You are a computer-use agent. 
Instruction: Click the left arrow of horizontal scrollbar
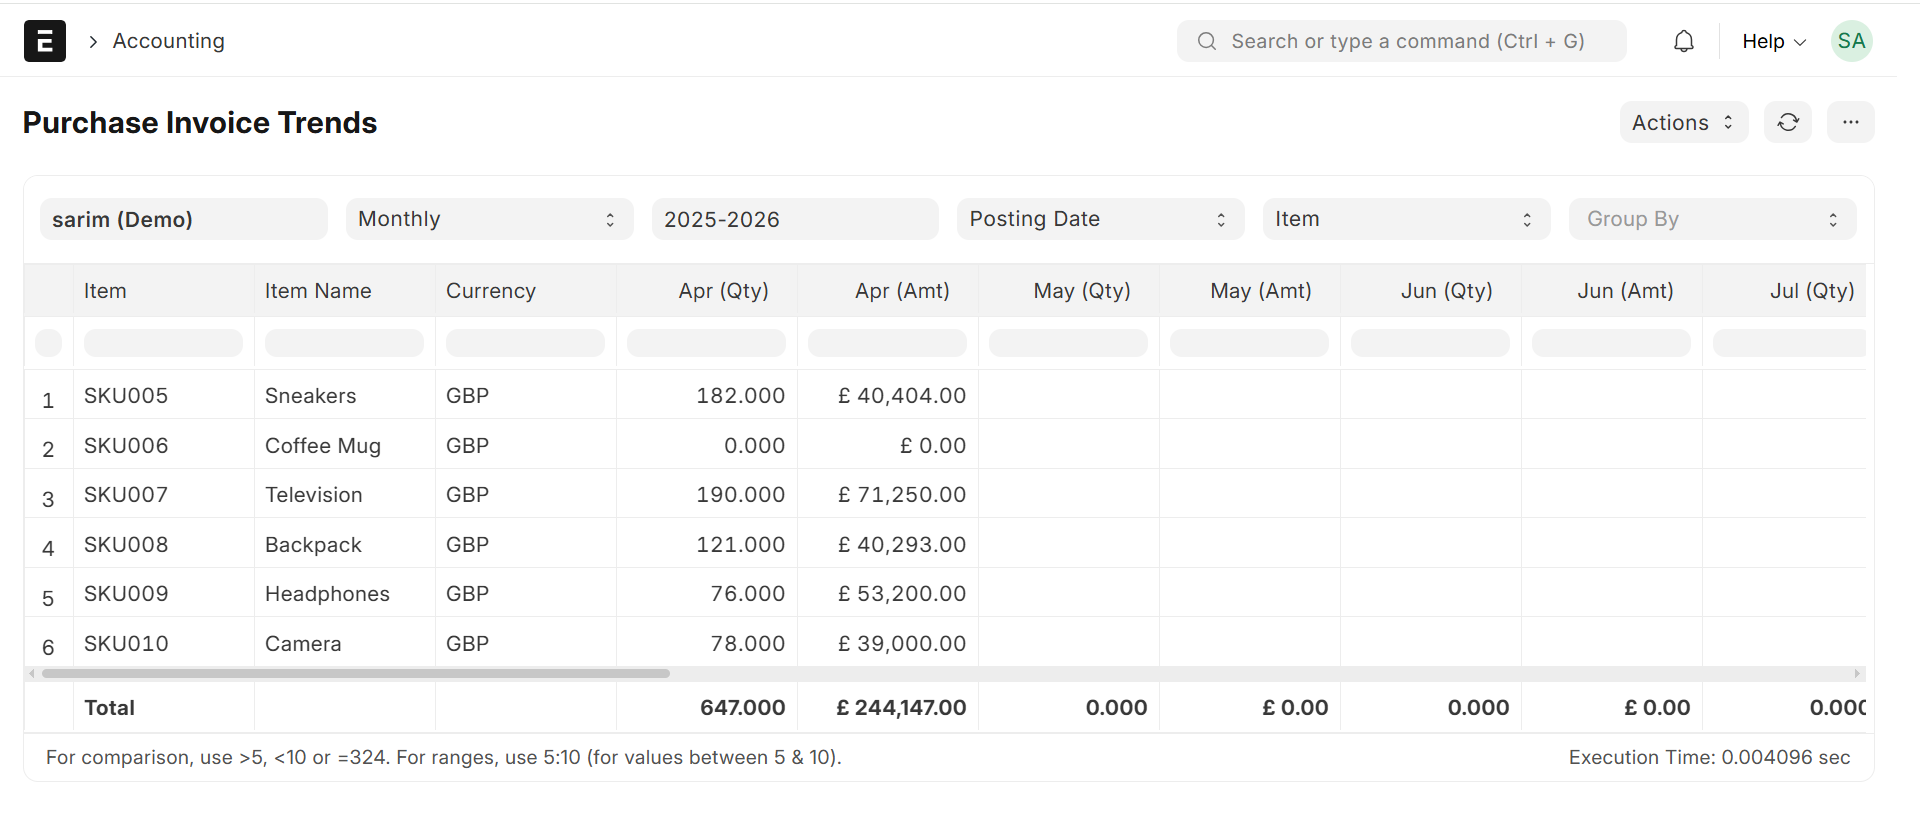(x=32, y=674)
